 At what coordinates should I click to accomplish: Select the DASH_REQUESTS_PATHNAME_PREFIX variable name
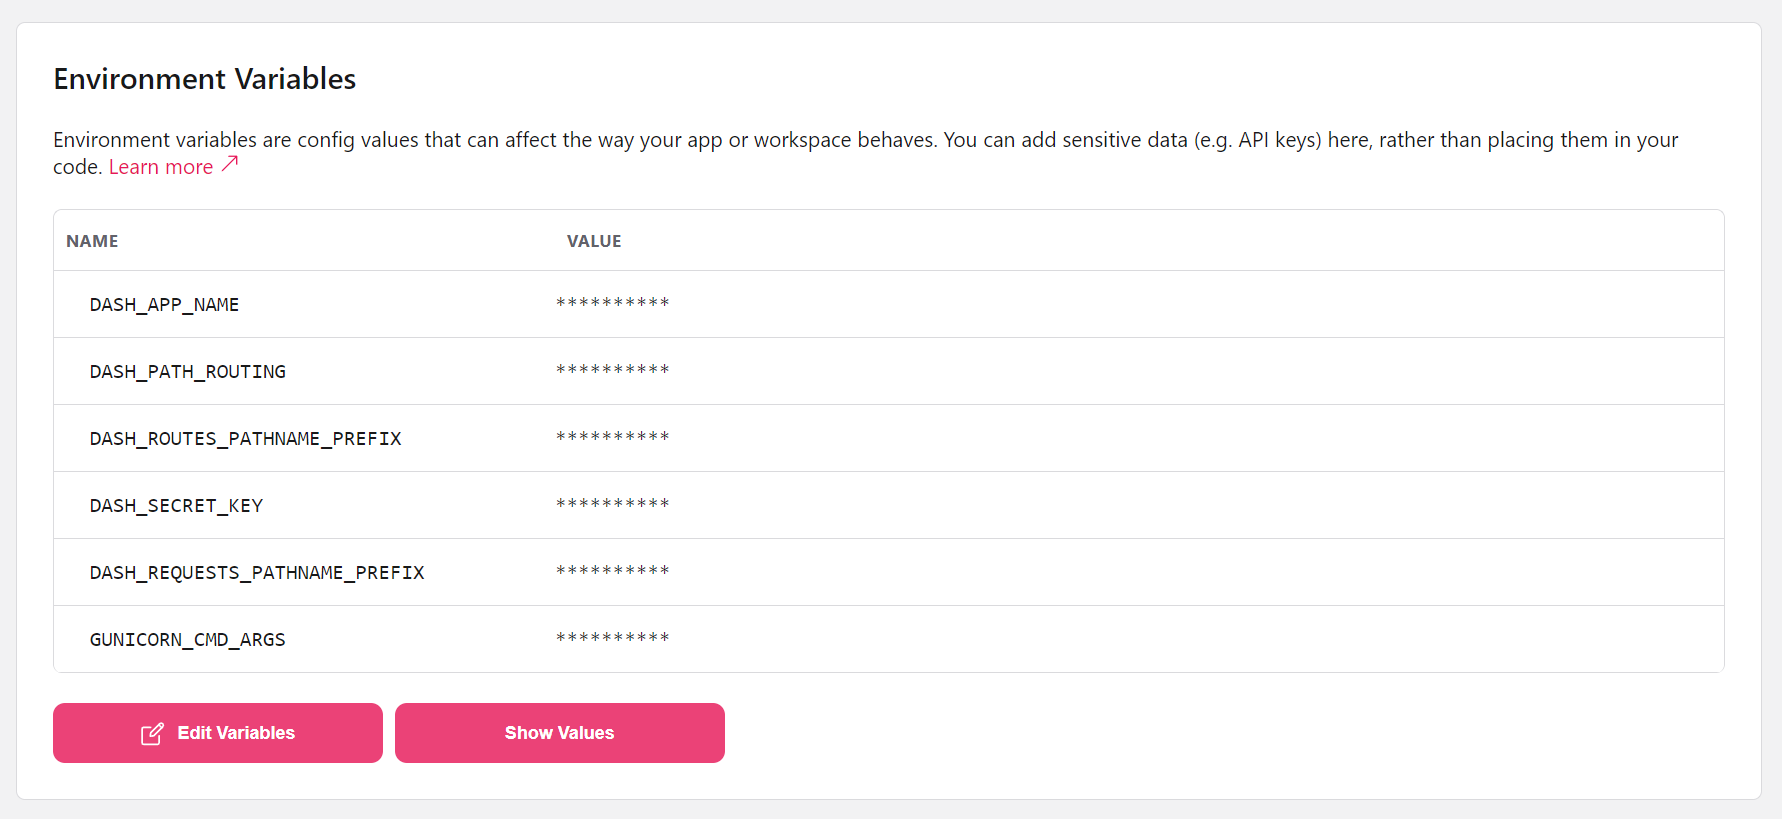[x=257, y=572]
